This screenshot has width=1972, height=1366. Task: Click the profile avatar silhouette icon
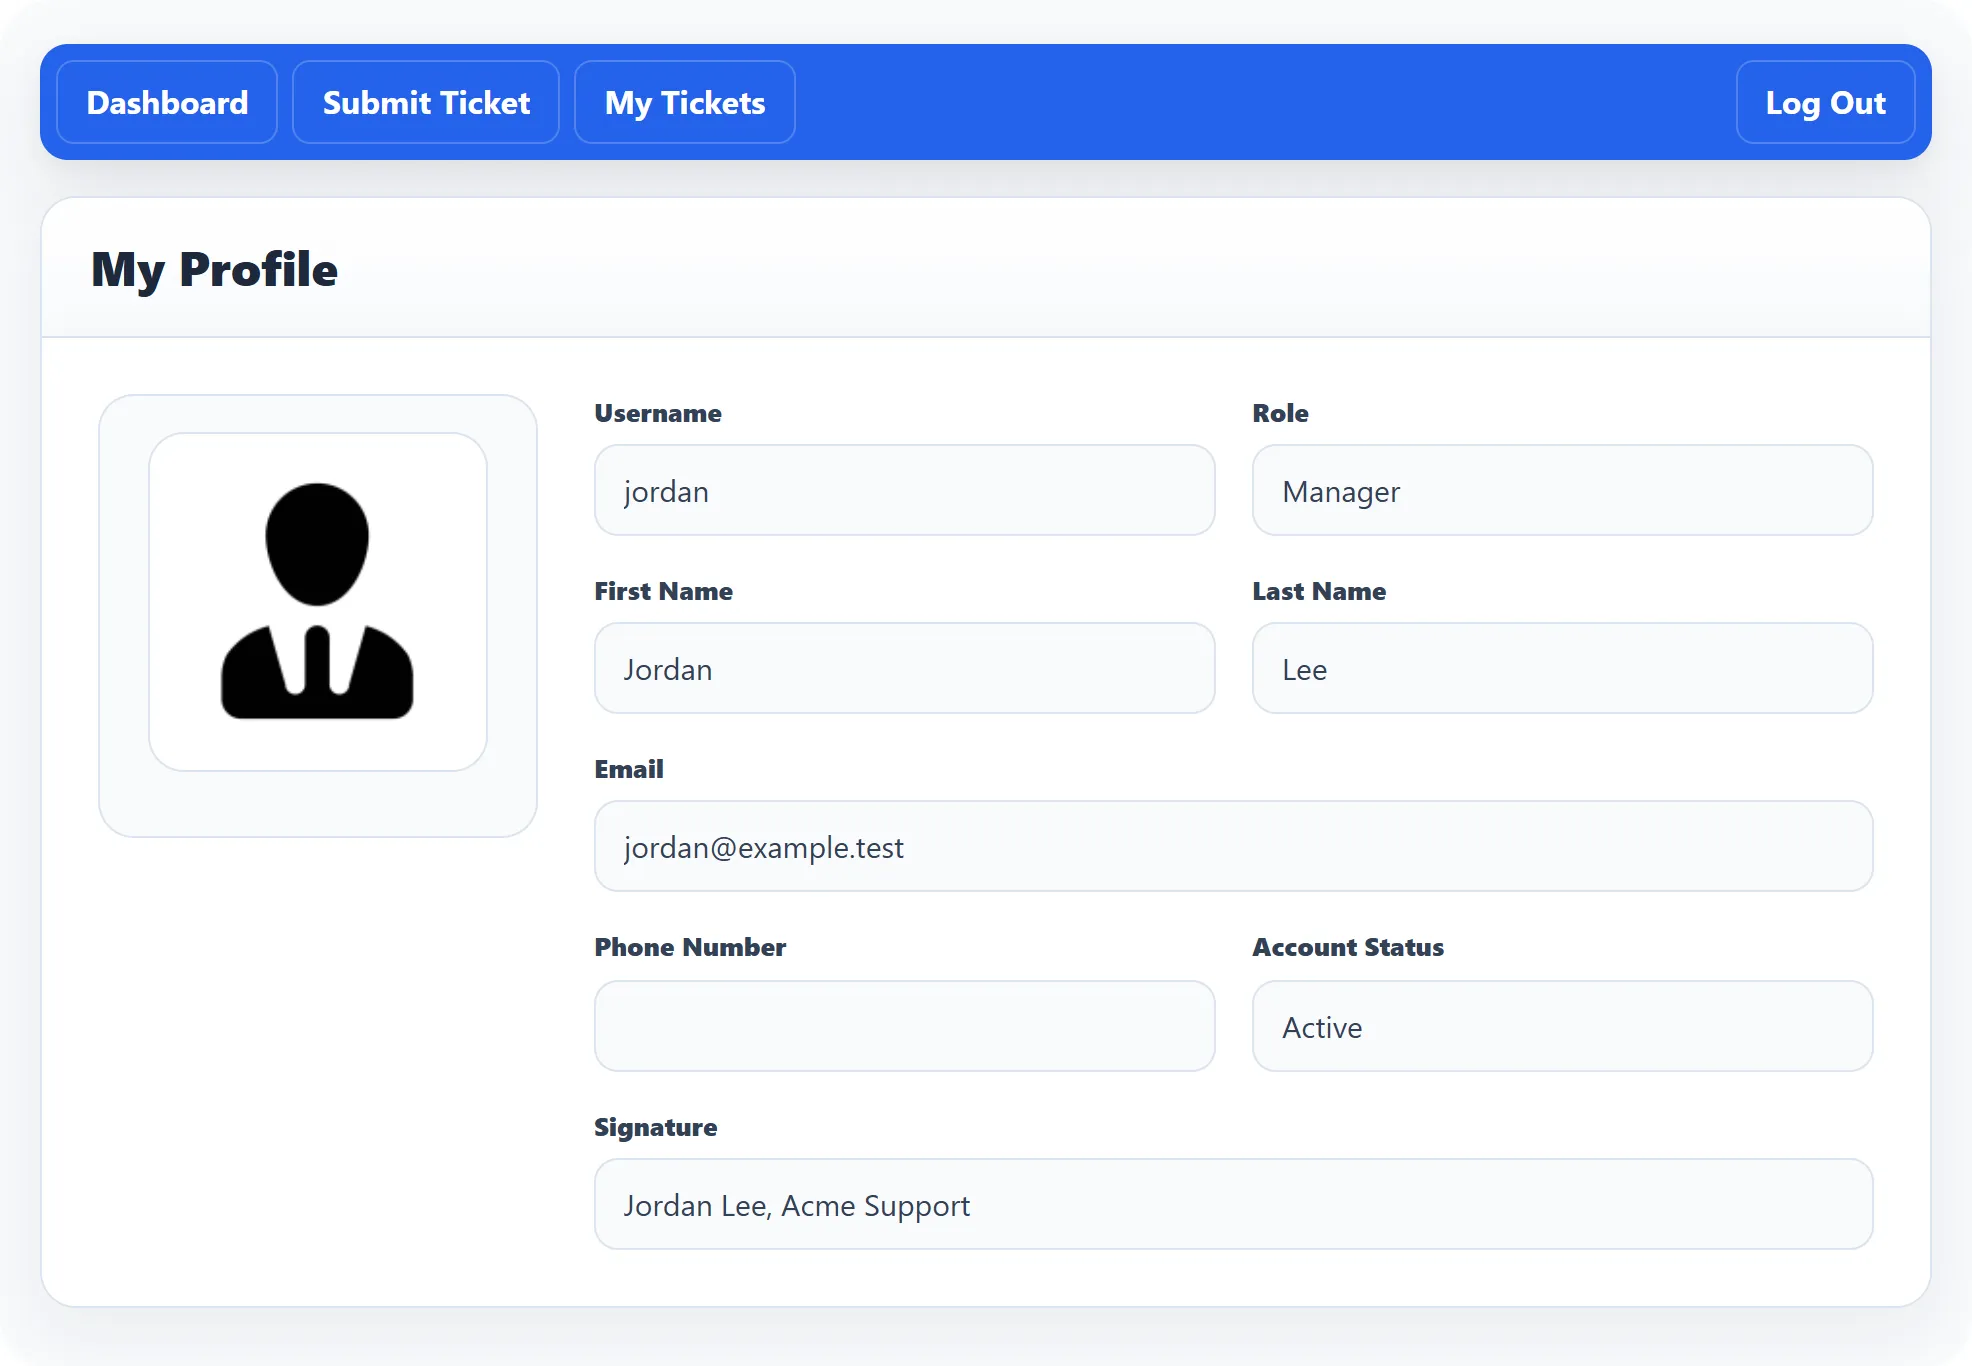317,601
